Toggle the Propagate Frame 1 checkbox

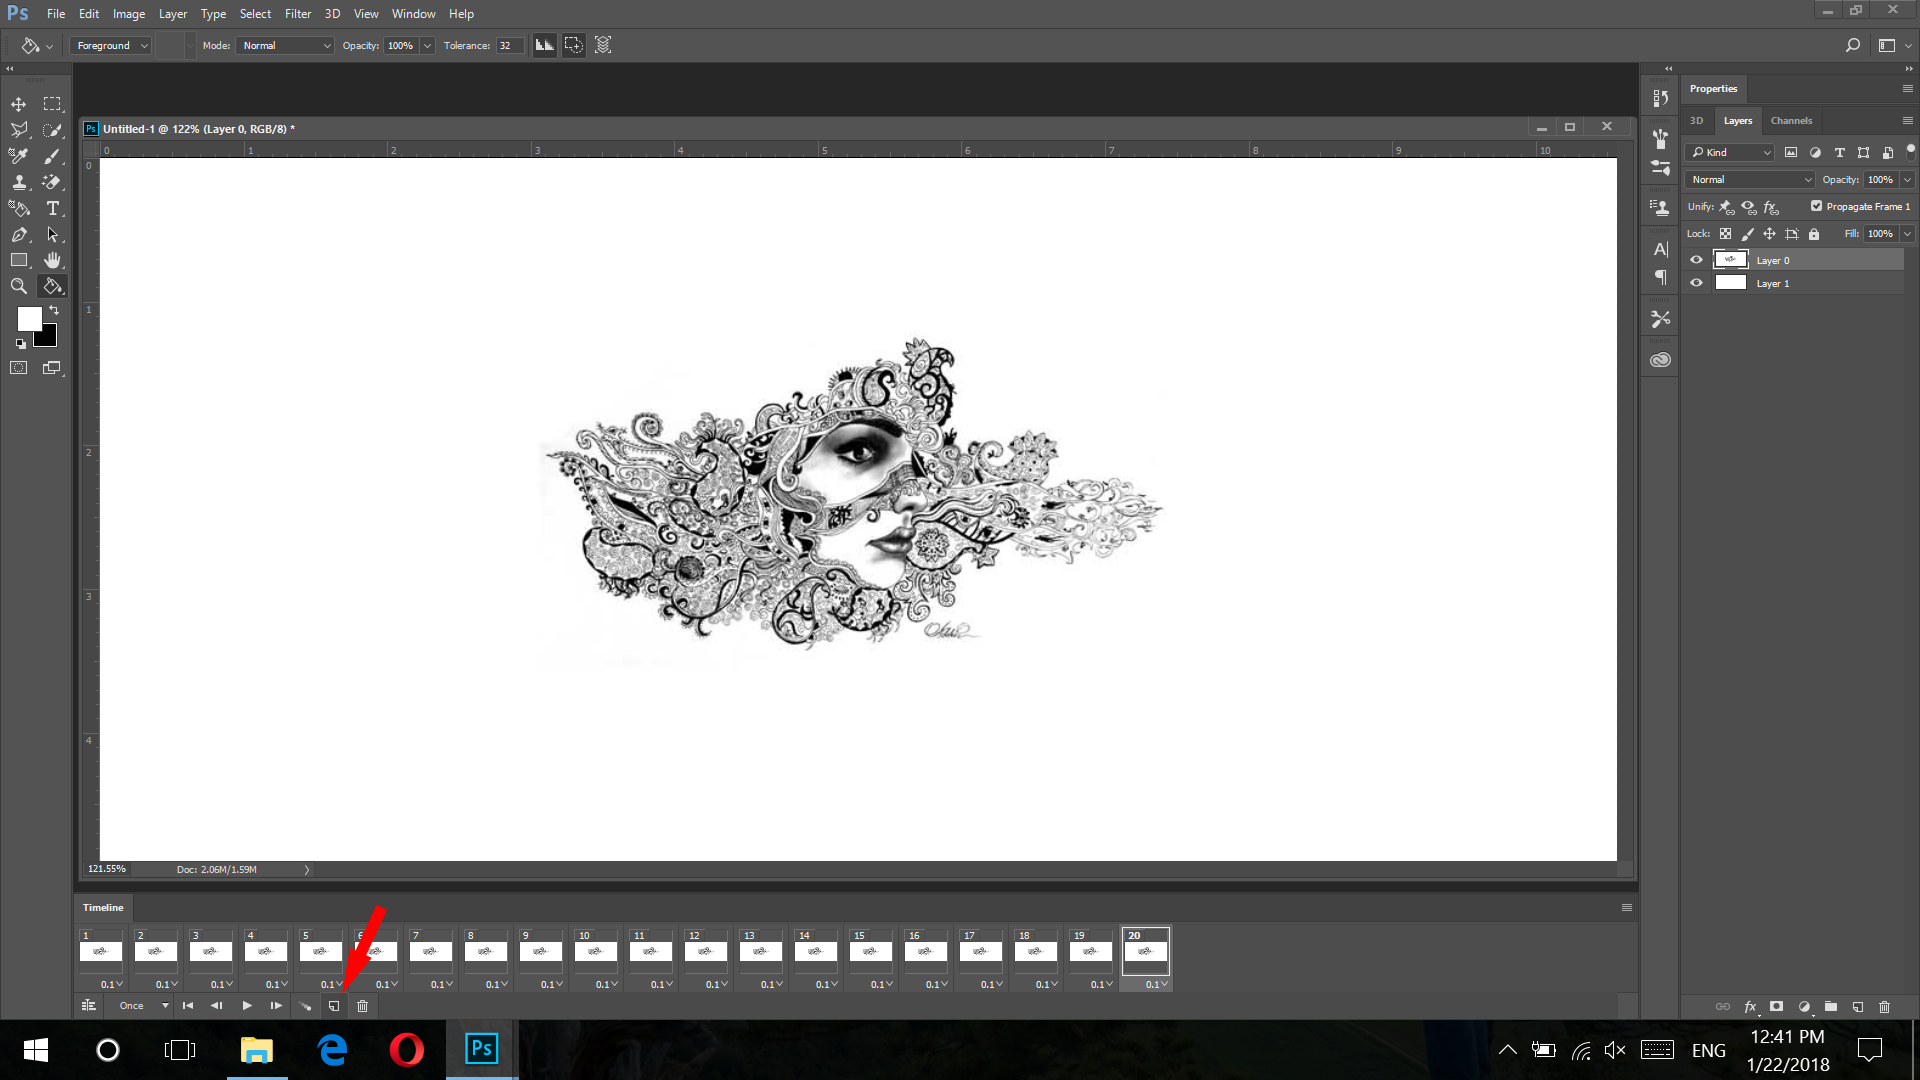pos(1817,206)
